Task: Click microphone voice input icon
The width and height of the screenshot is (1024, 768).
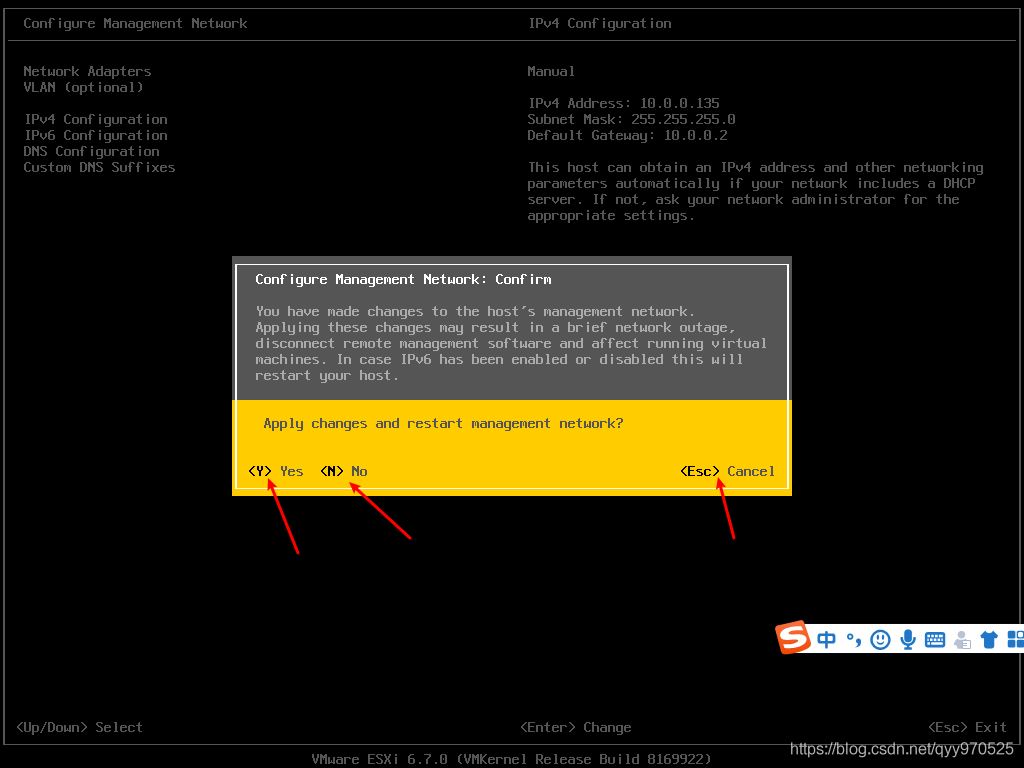Action: click(908, 639)
